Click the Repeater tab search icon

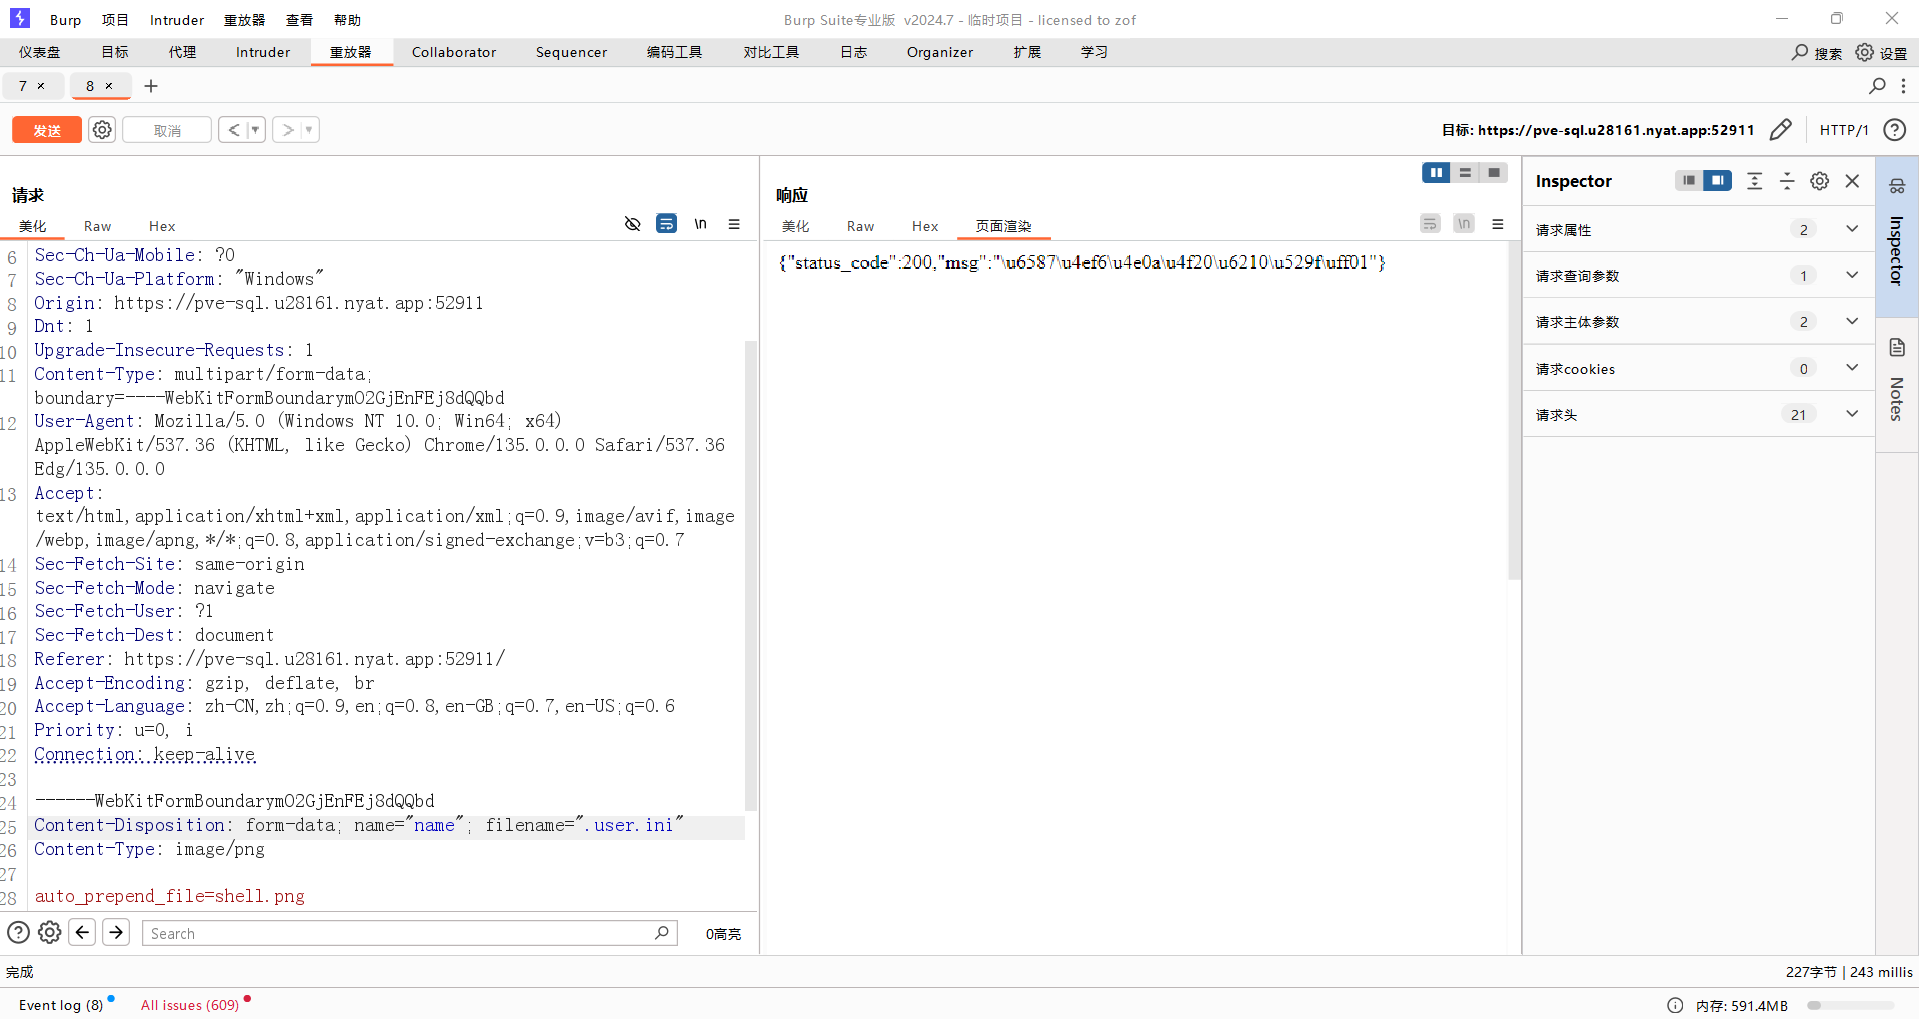click(1877, 86)
